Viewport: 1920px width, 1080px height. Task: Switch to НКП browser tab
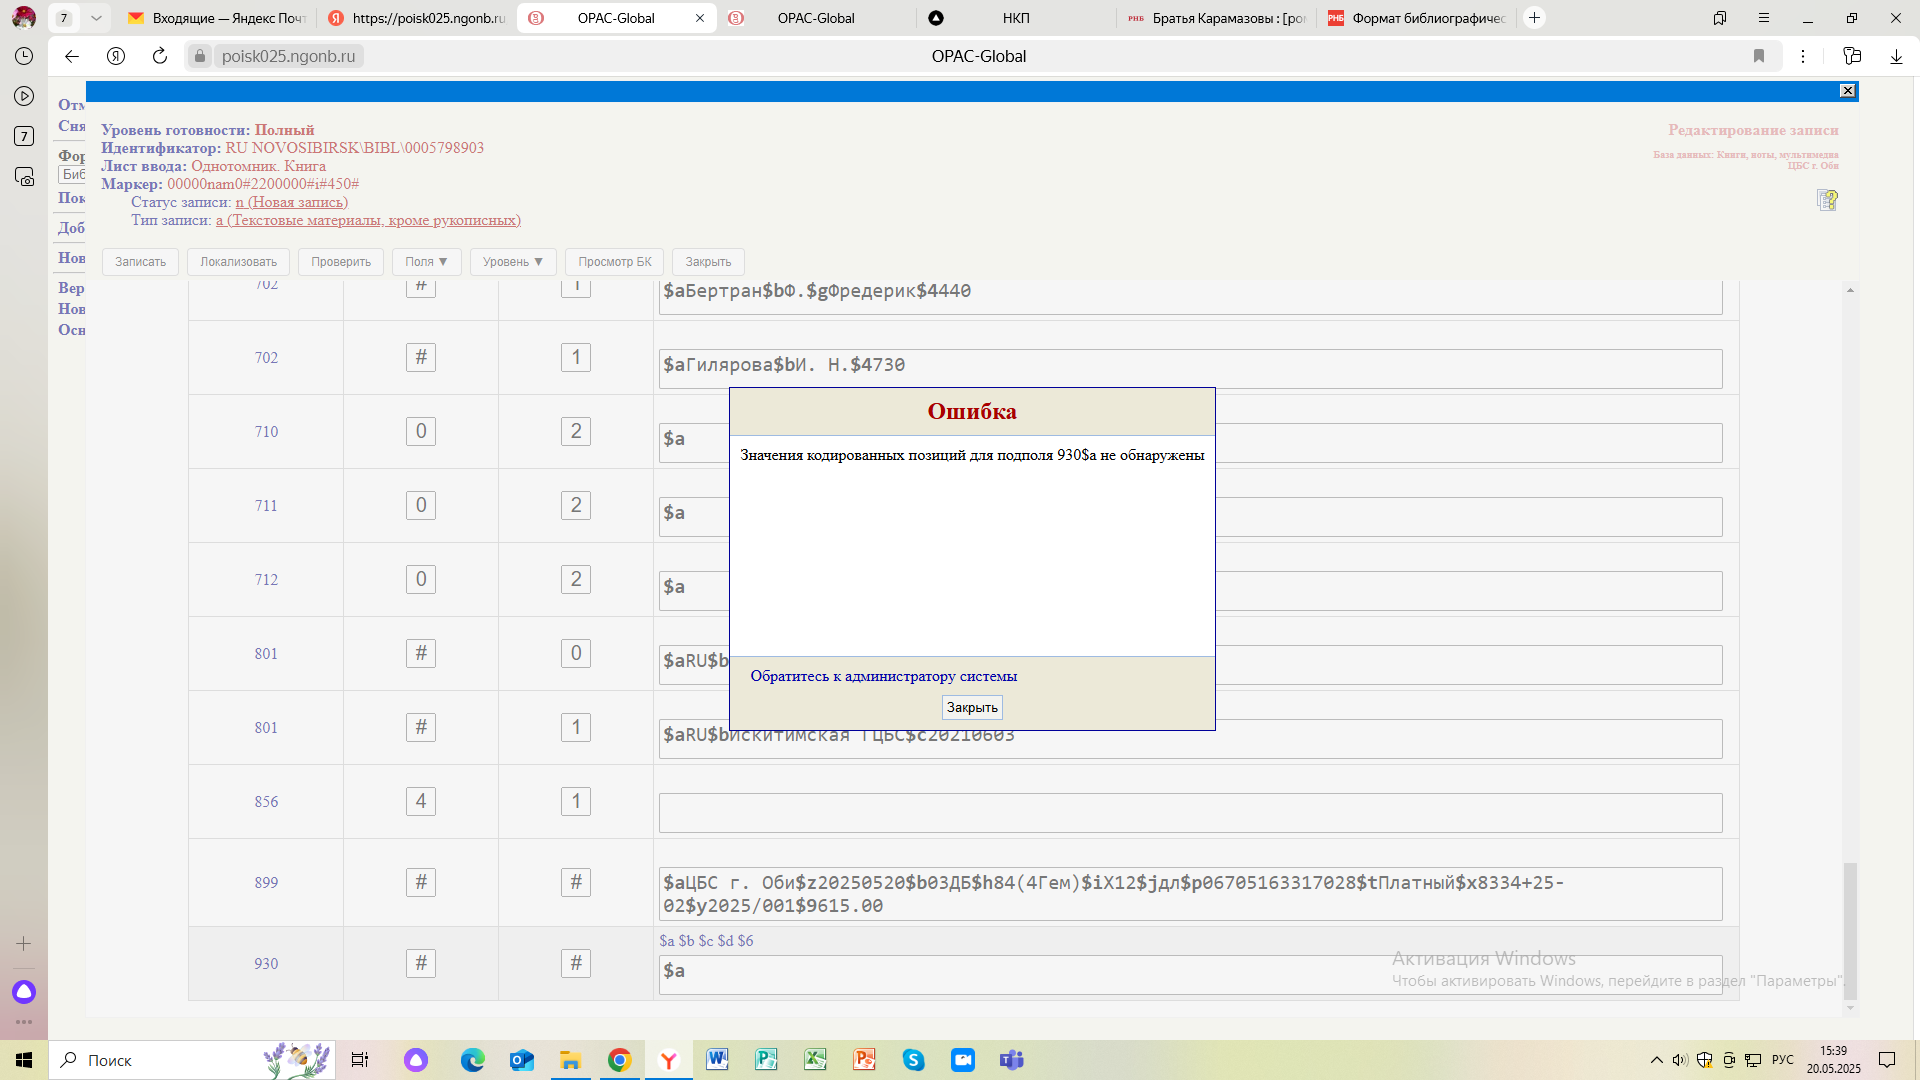[x=1015, y=18]
